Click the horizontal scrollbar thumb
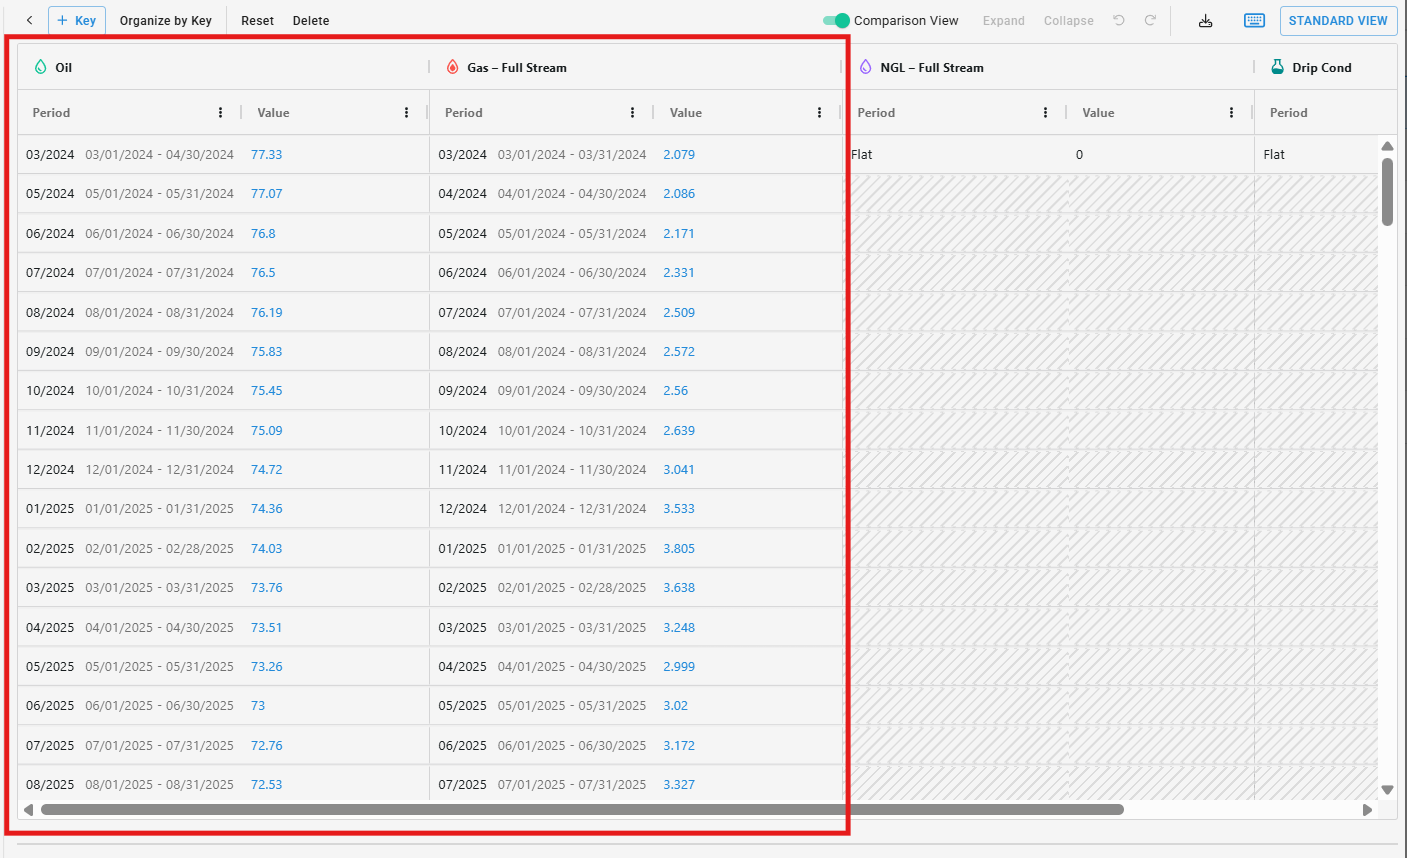Screen dimensions: 1407x858 (x=582, y=809)
